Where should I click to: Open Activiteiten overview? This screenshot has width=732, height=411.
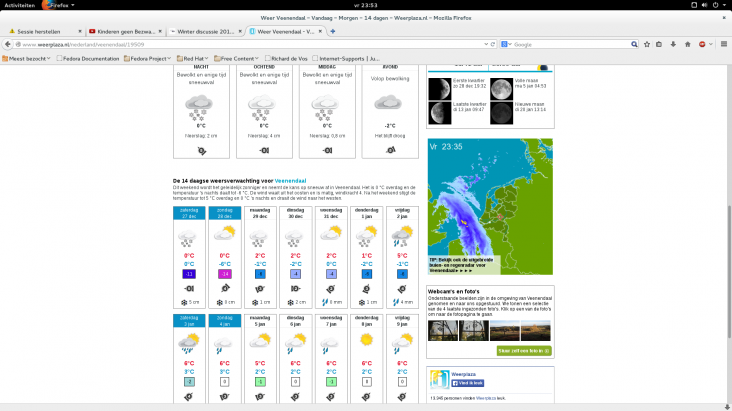click(x=20, y=5)
